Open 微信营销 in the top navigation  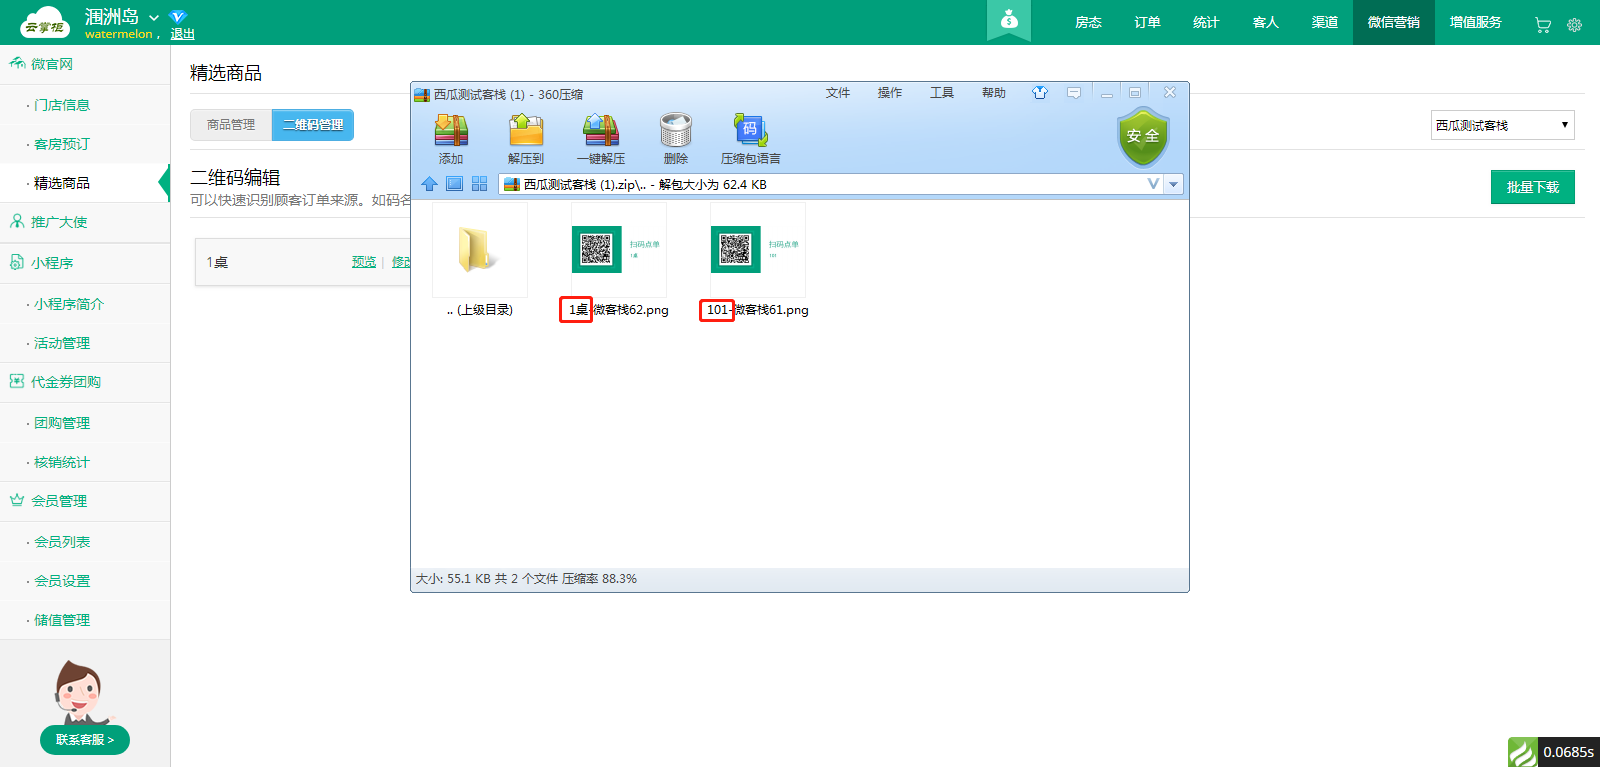tap(1393, 22)
